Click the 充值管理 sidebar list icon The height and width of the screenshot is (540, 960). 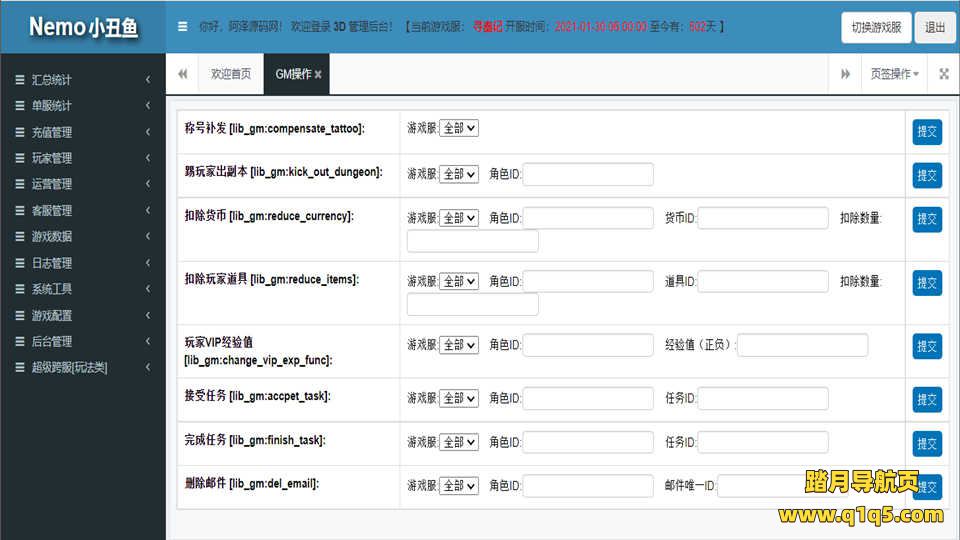20,132
